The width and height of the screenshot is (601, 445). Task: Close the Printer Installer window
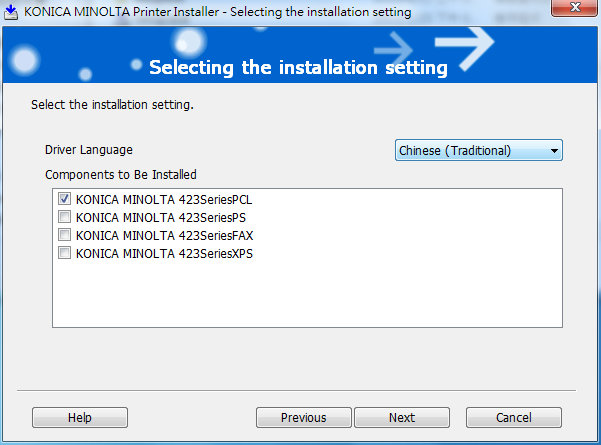pos(575,8)
